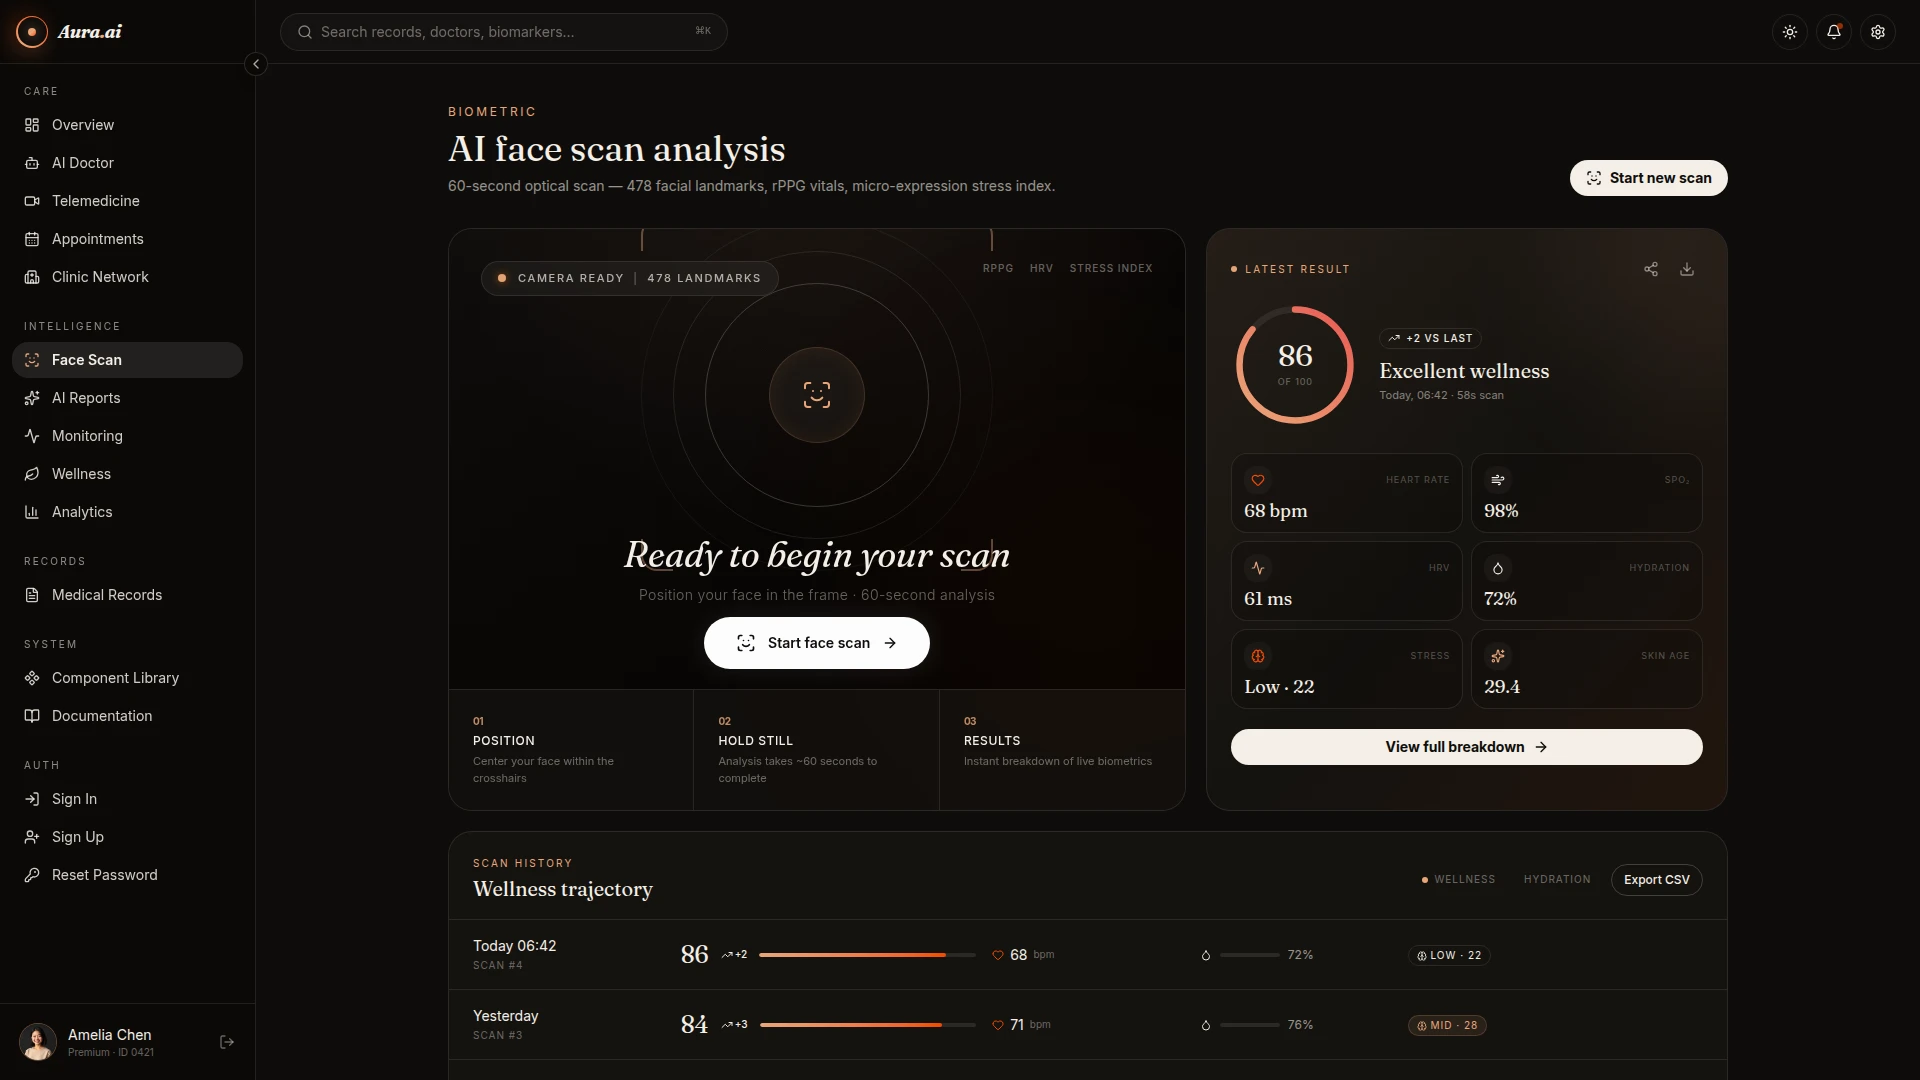1920x1080 pixels.
Task: Click the Overview grid icon
Action: [32, 125]
